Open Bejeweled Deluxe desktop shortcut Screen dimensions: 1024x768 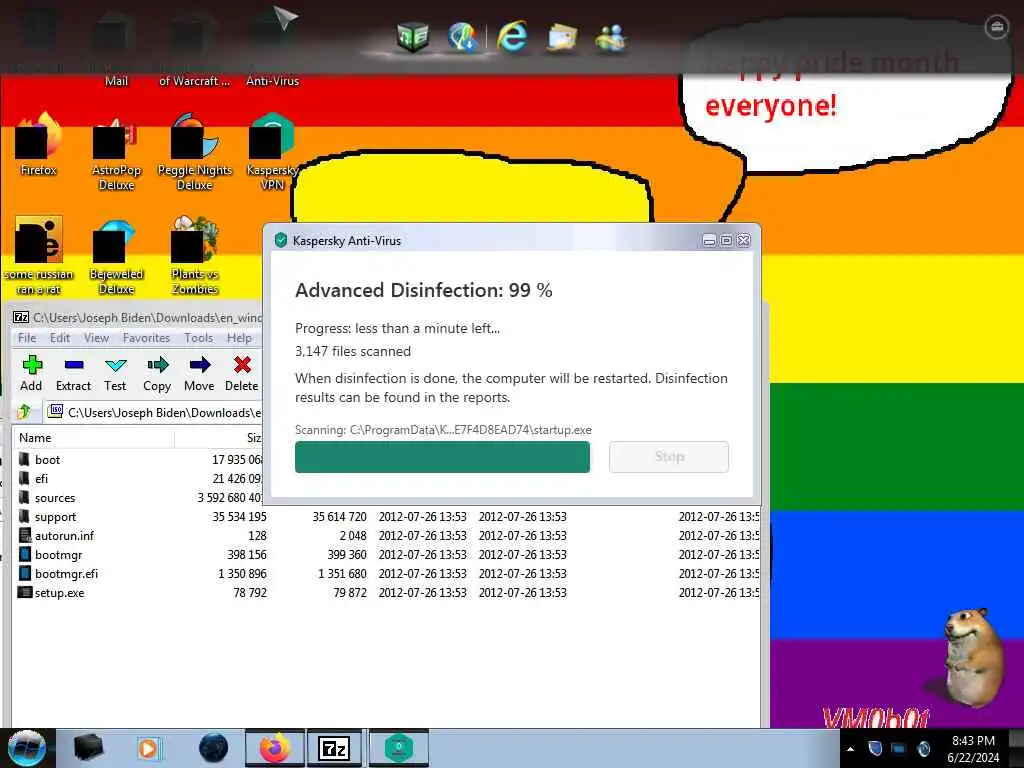[116, 258]
